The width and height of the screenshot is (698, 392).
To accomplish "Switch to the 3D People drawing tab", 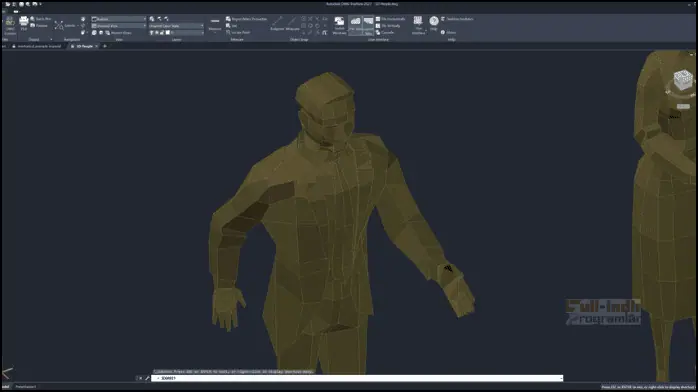I will 84,46.
